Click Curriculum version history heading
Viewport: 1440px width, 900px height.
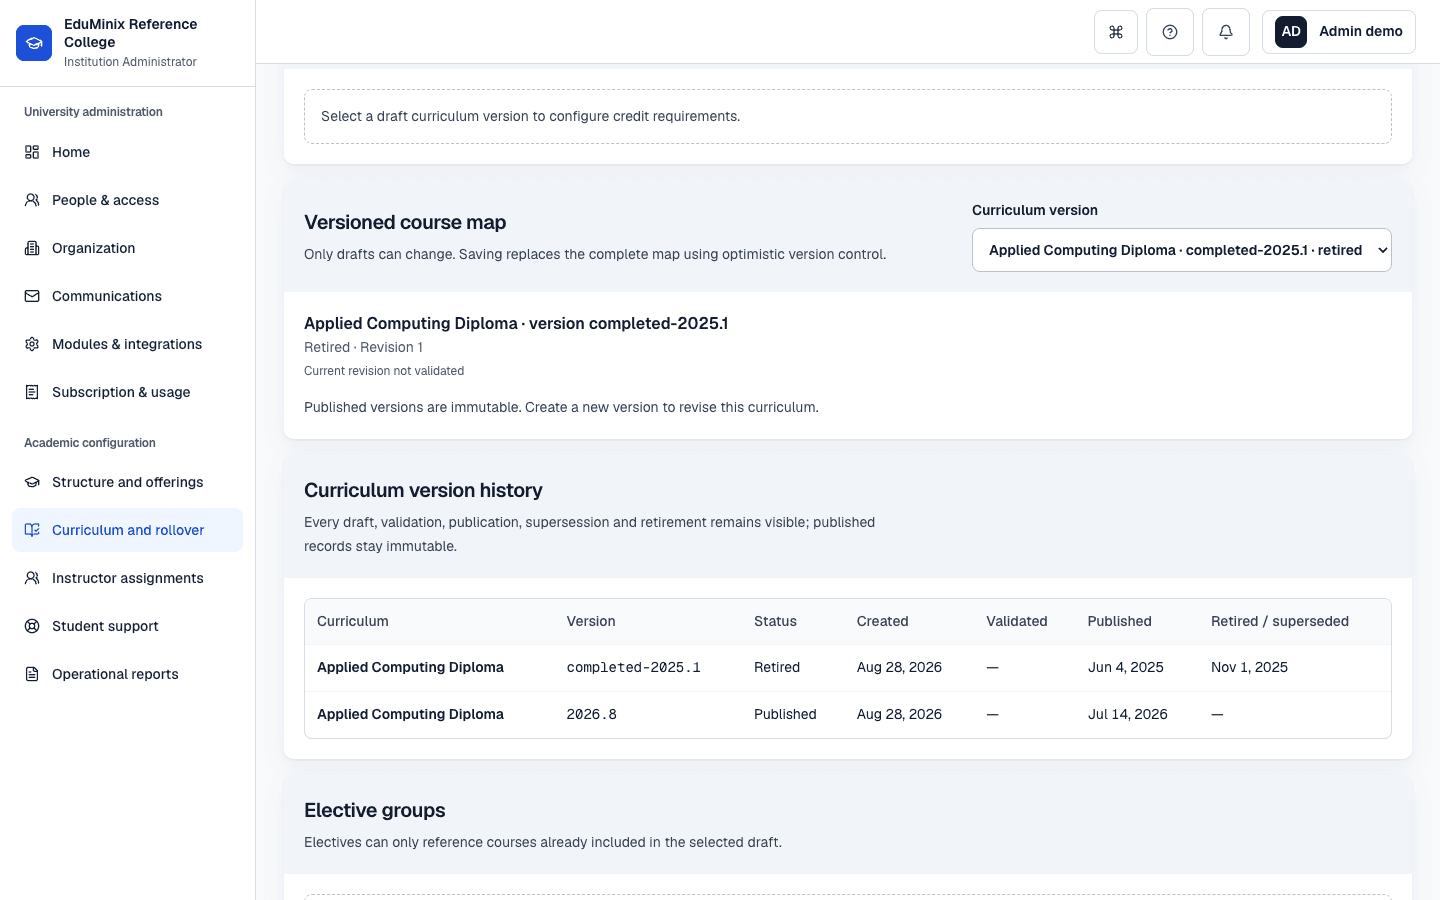click(423, 490)
